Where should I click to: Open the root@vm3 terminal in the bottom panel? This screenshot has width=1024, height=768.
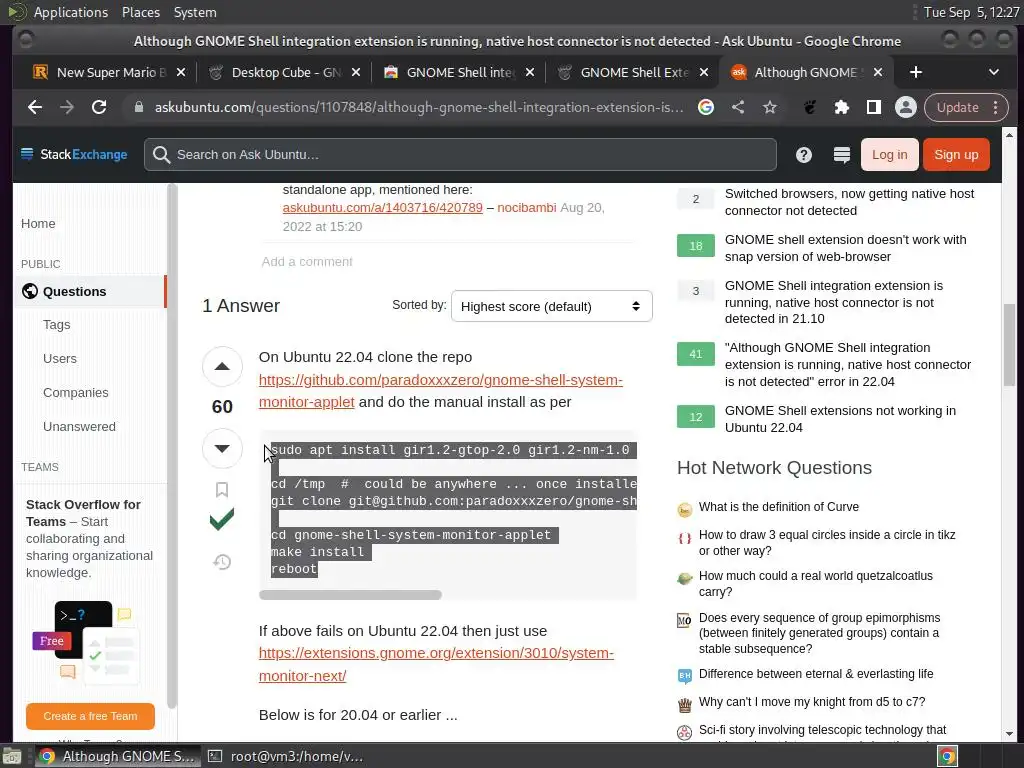[285, 756]
